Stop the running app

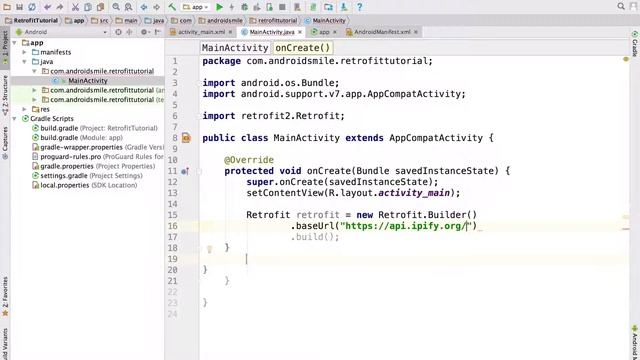point(282,7)
